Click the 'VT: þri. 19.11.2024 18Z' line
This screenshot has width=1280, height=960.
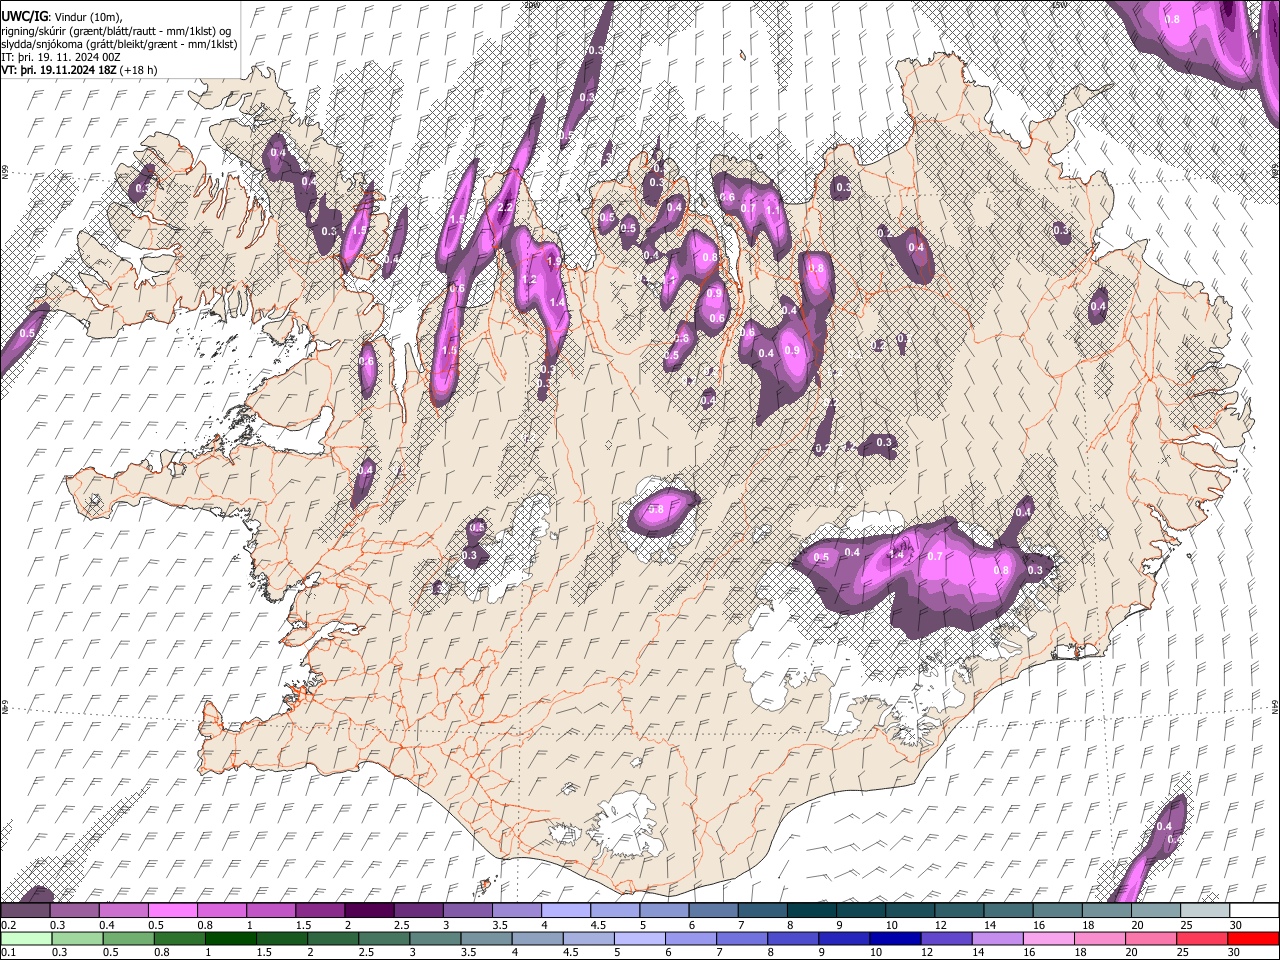point(59,71)
